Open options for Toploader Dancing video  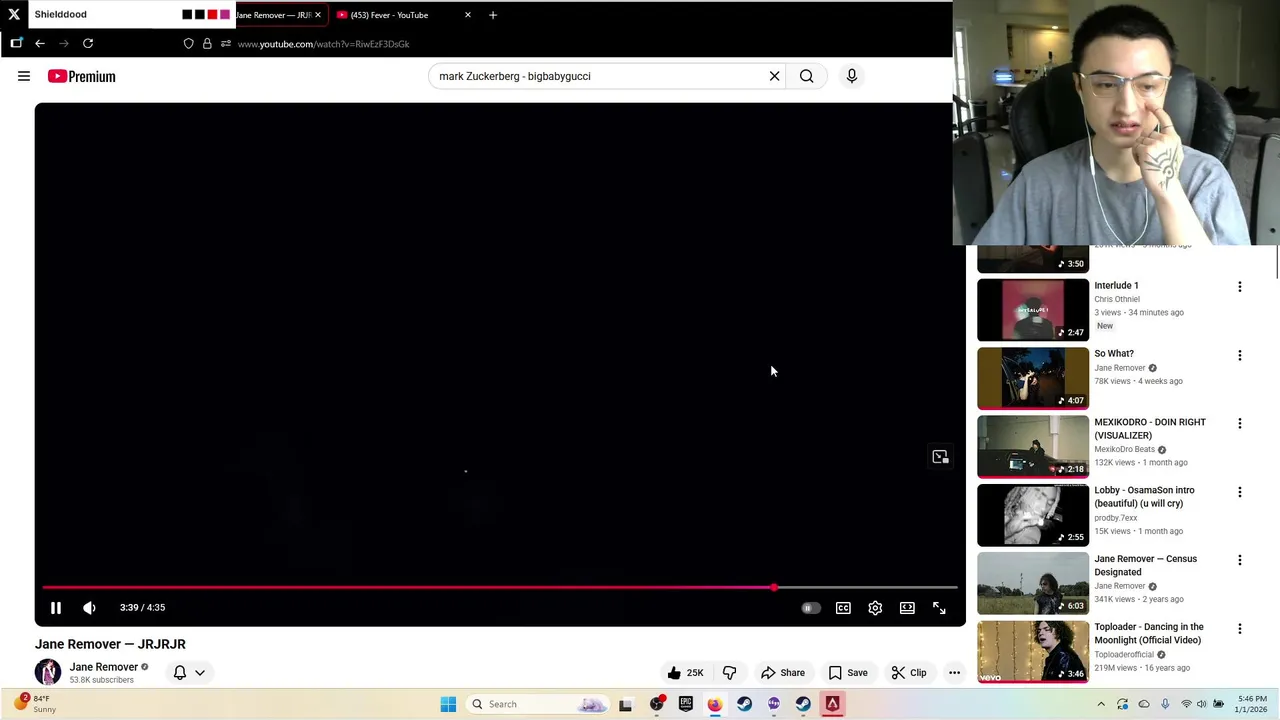(1240, 629)
